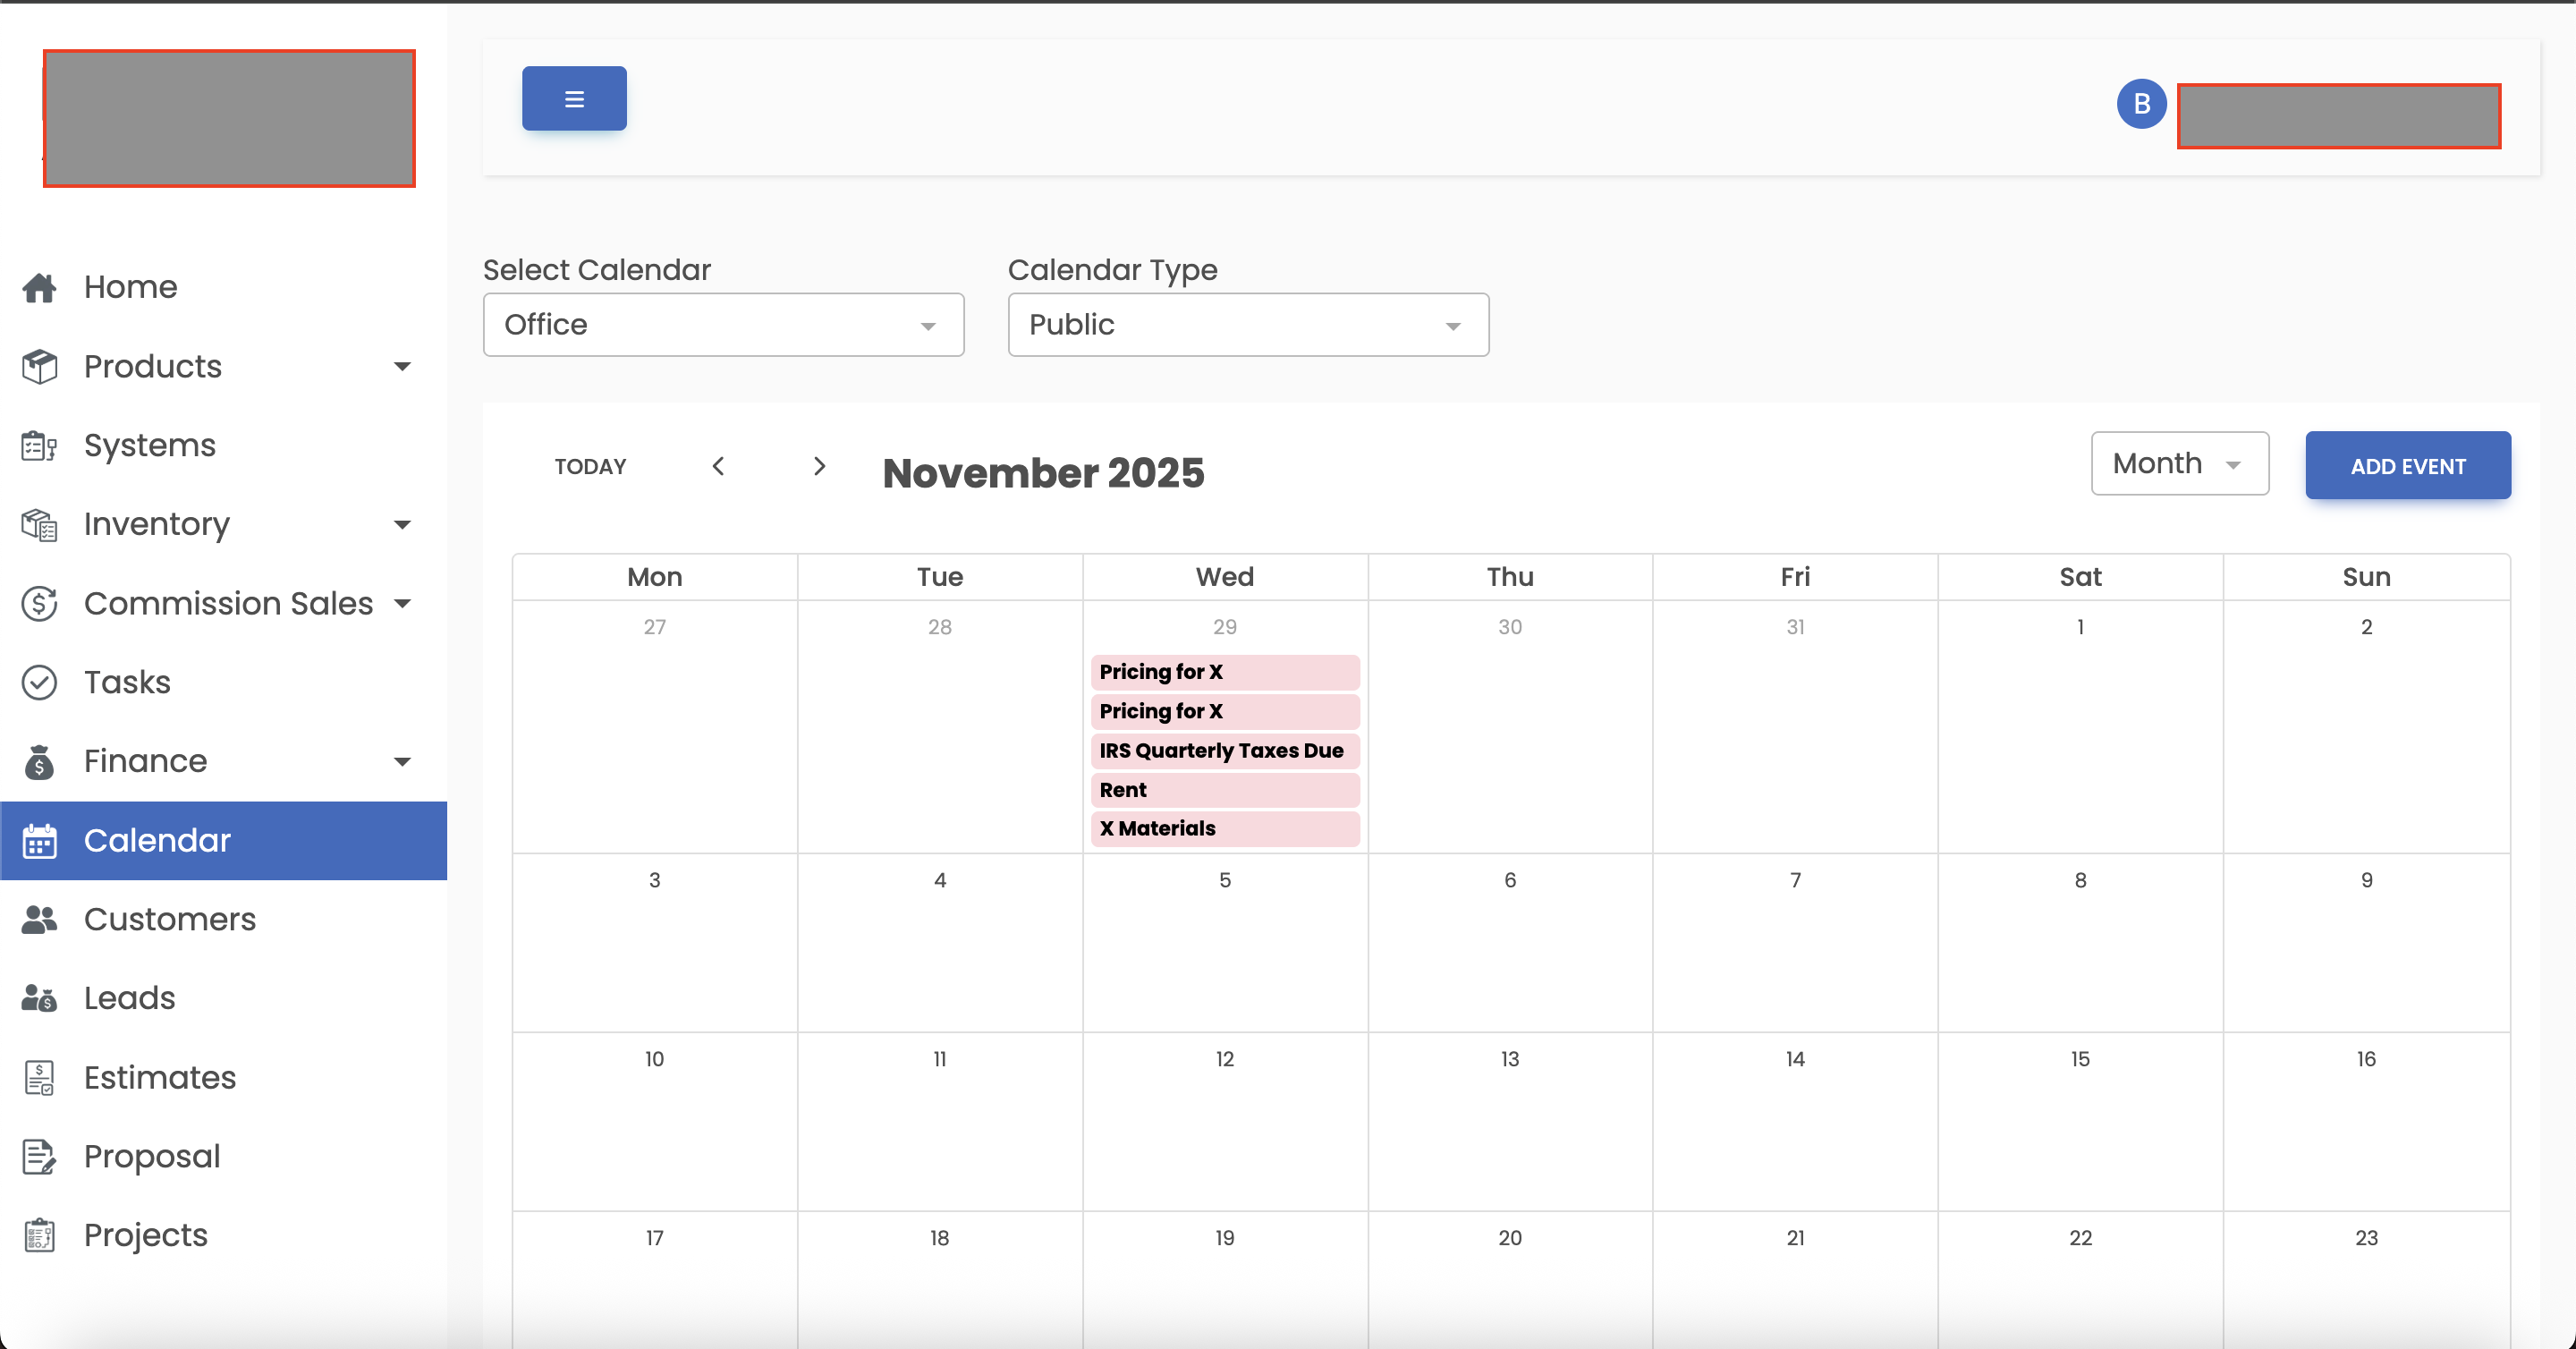Open the Month view selector
2576x1349 pixels.
[x=2180, y=463]
